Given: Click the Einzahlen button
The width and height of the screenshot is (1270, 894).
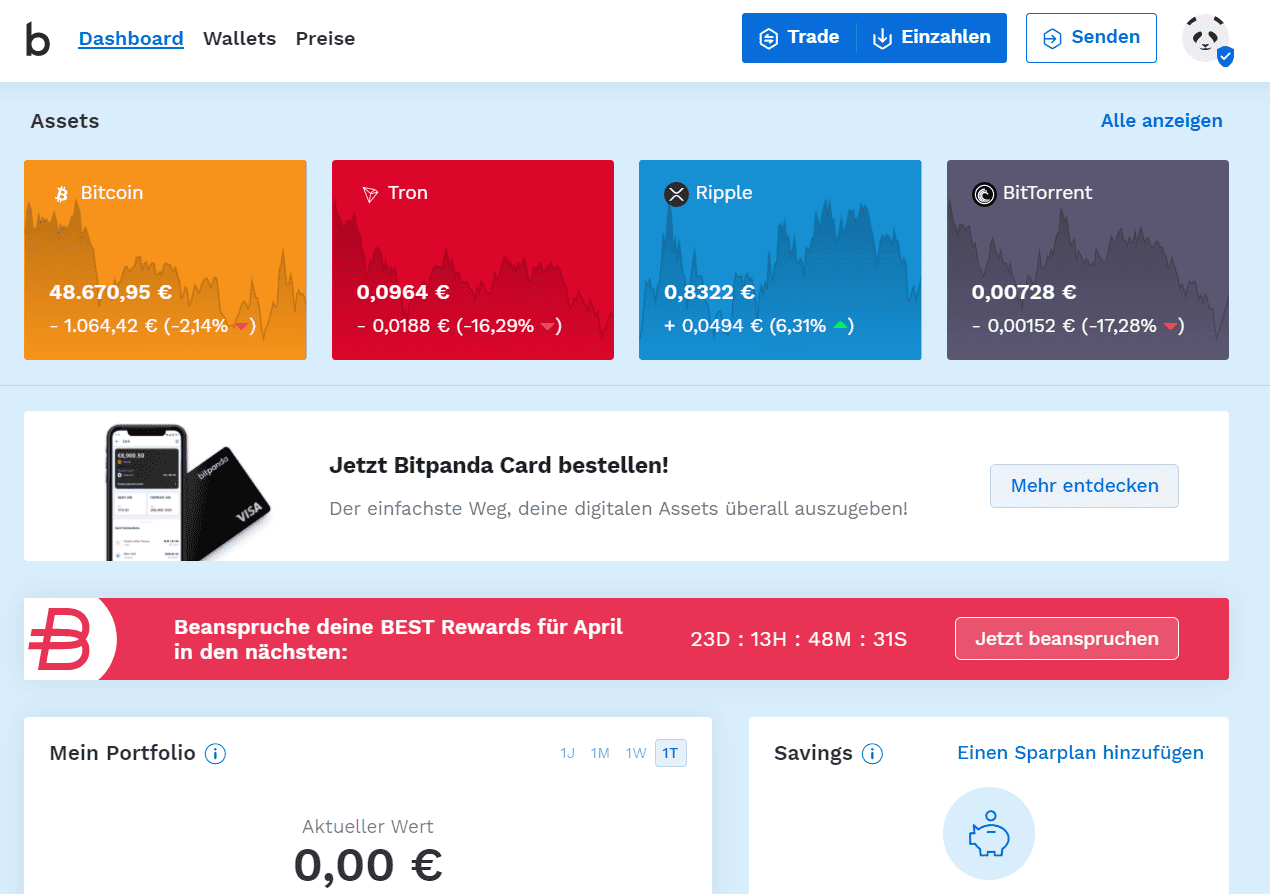Looking at the screenshot, I should [x=932, y=38].
